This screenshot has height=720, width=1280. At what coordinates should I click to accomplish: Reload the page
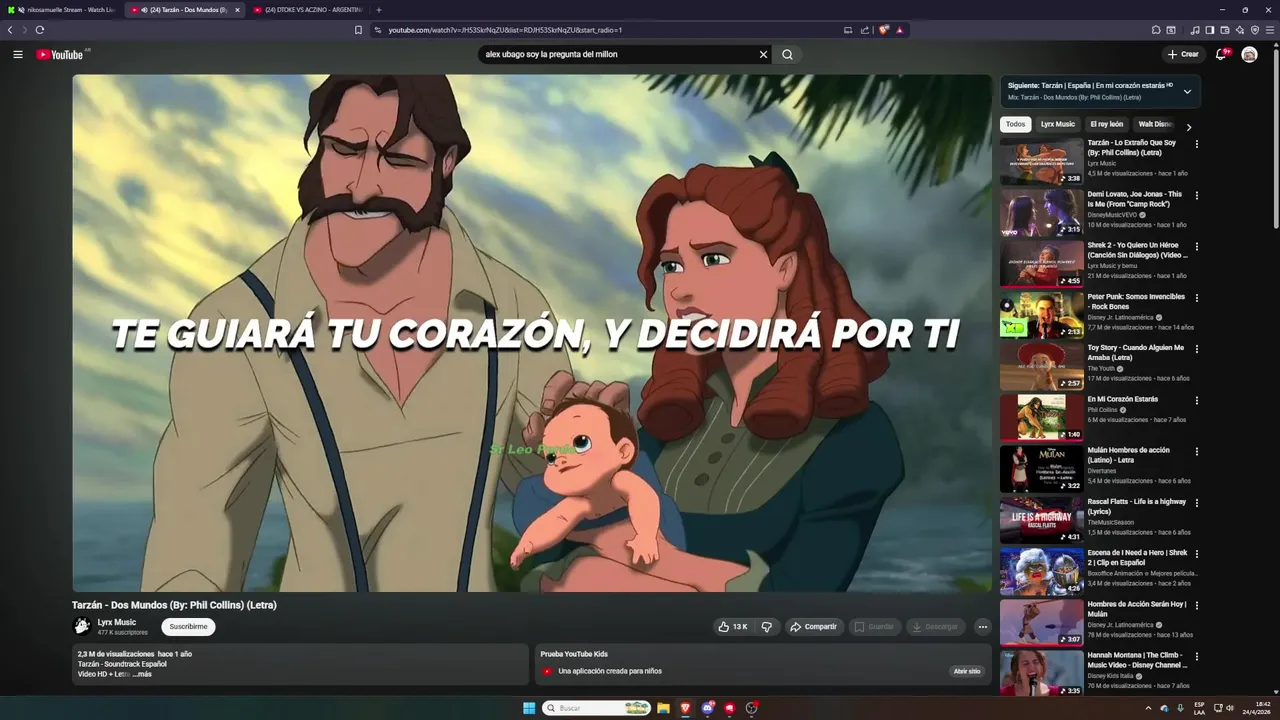pyautogui.click(x=40, y=30)
